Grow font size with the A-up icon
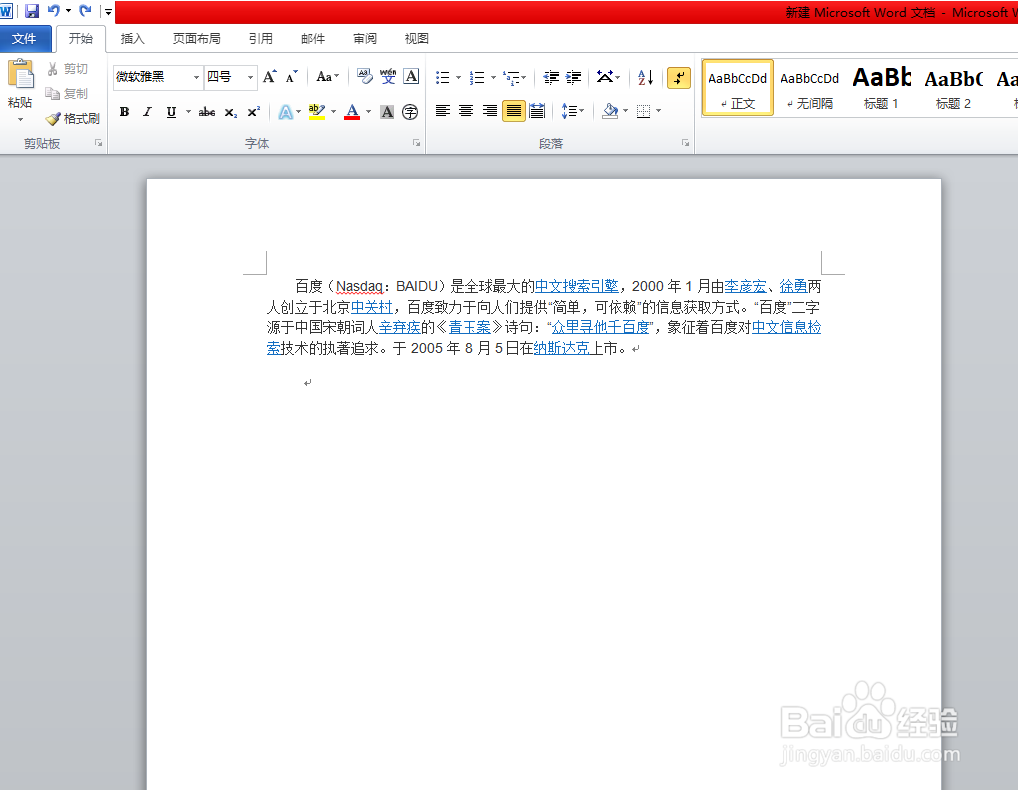 tap(269, 77)
